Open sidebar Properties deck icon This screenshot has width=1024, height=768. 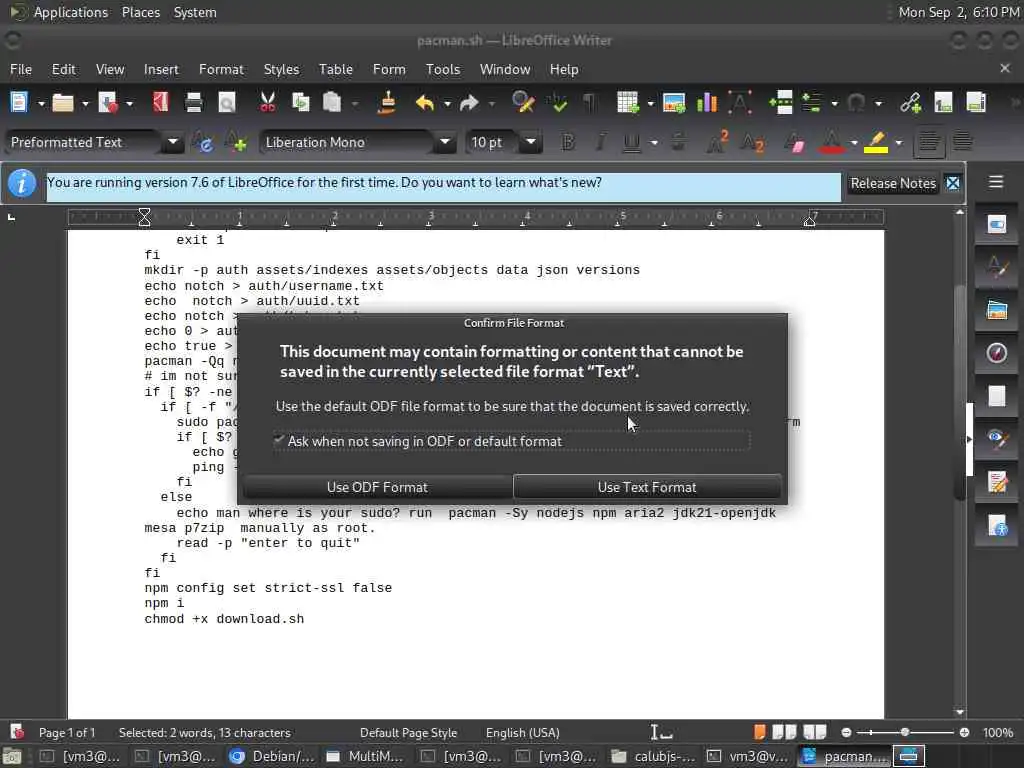[997, 224]
